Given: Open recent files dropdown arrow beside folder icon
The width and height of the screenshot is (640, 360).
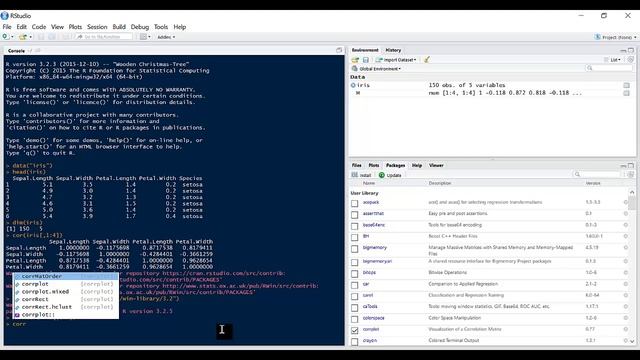Looking at the screenshot, I should pyautogui.click(x=30, y=37).
